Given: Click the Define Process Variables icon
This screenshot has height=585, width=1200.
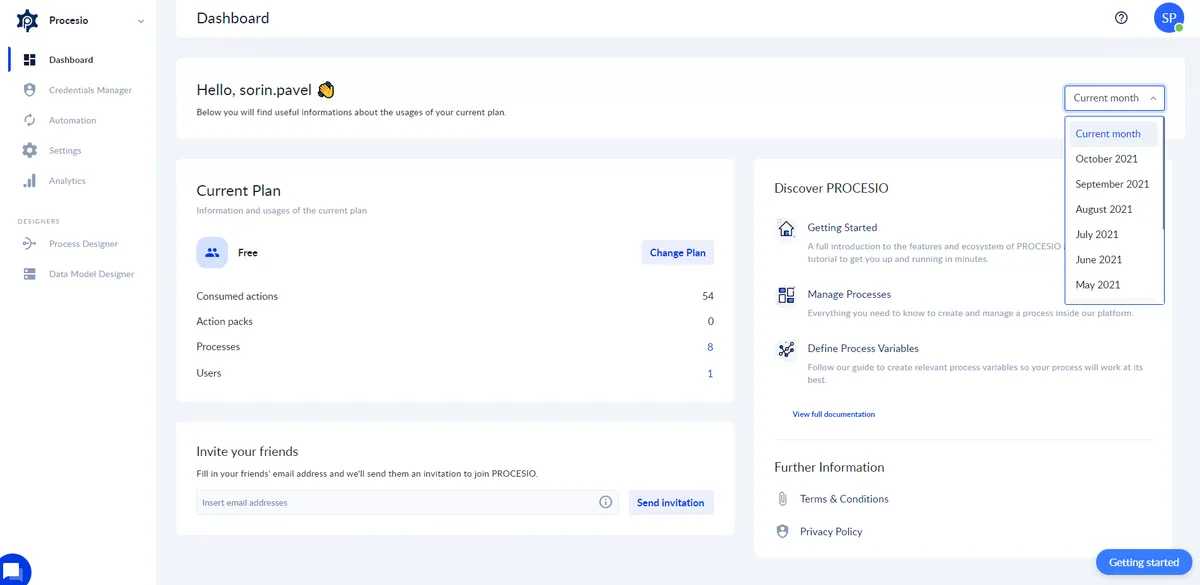Looking at the screenshot, I should pyautogui.click(x=786, y=349).
